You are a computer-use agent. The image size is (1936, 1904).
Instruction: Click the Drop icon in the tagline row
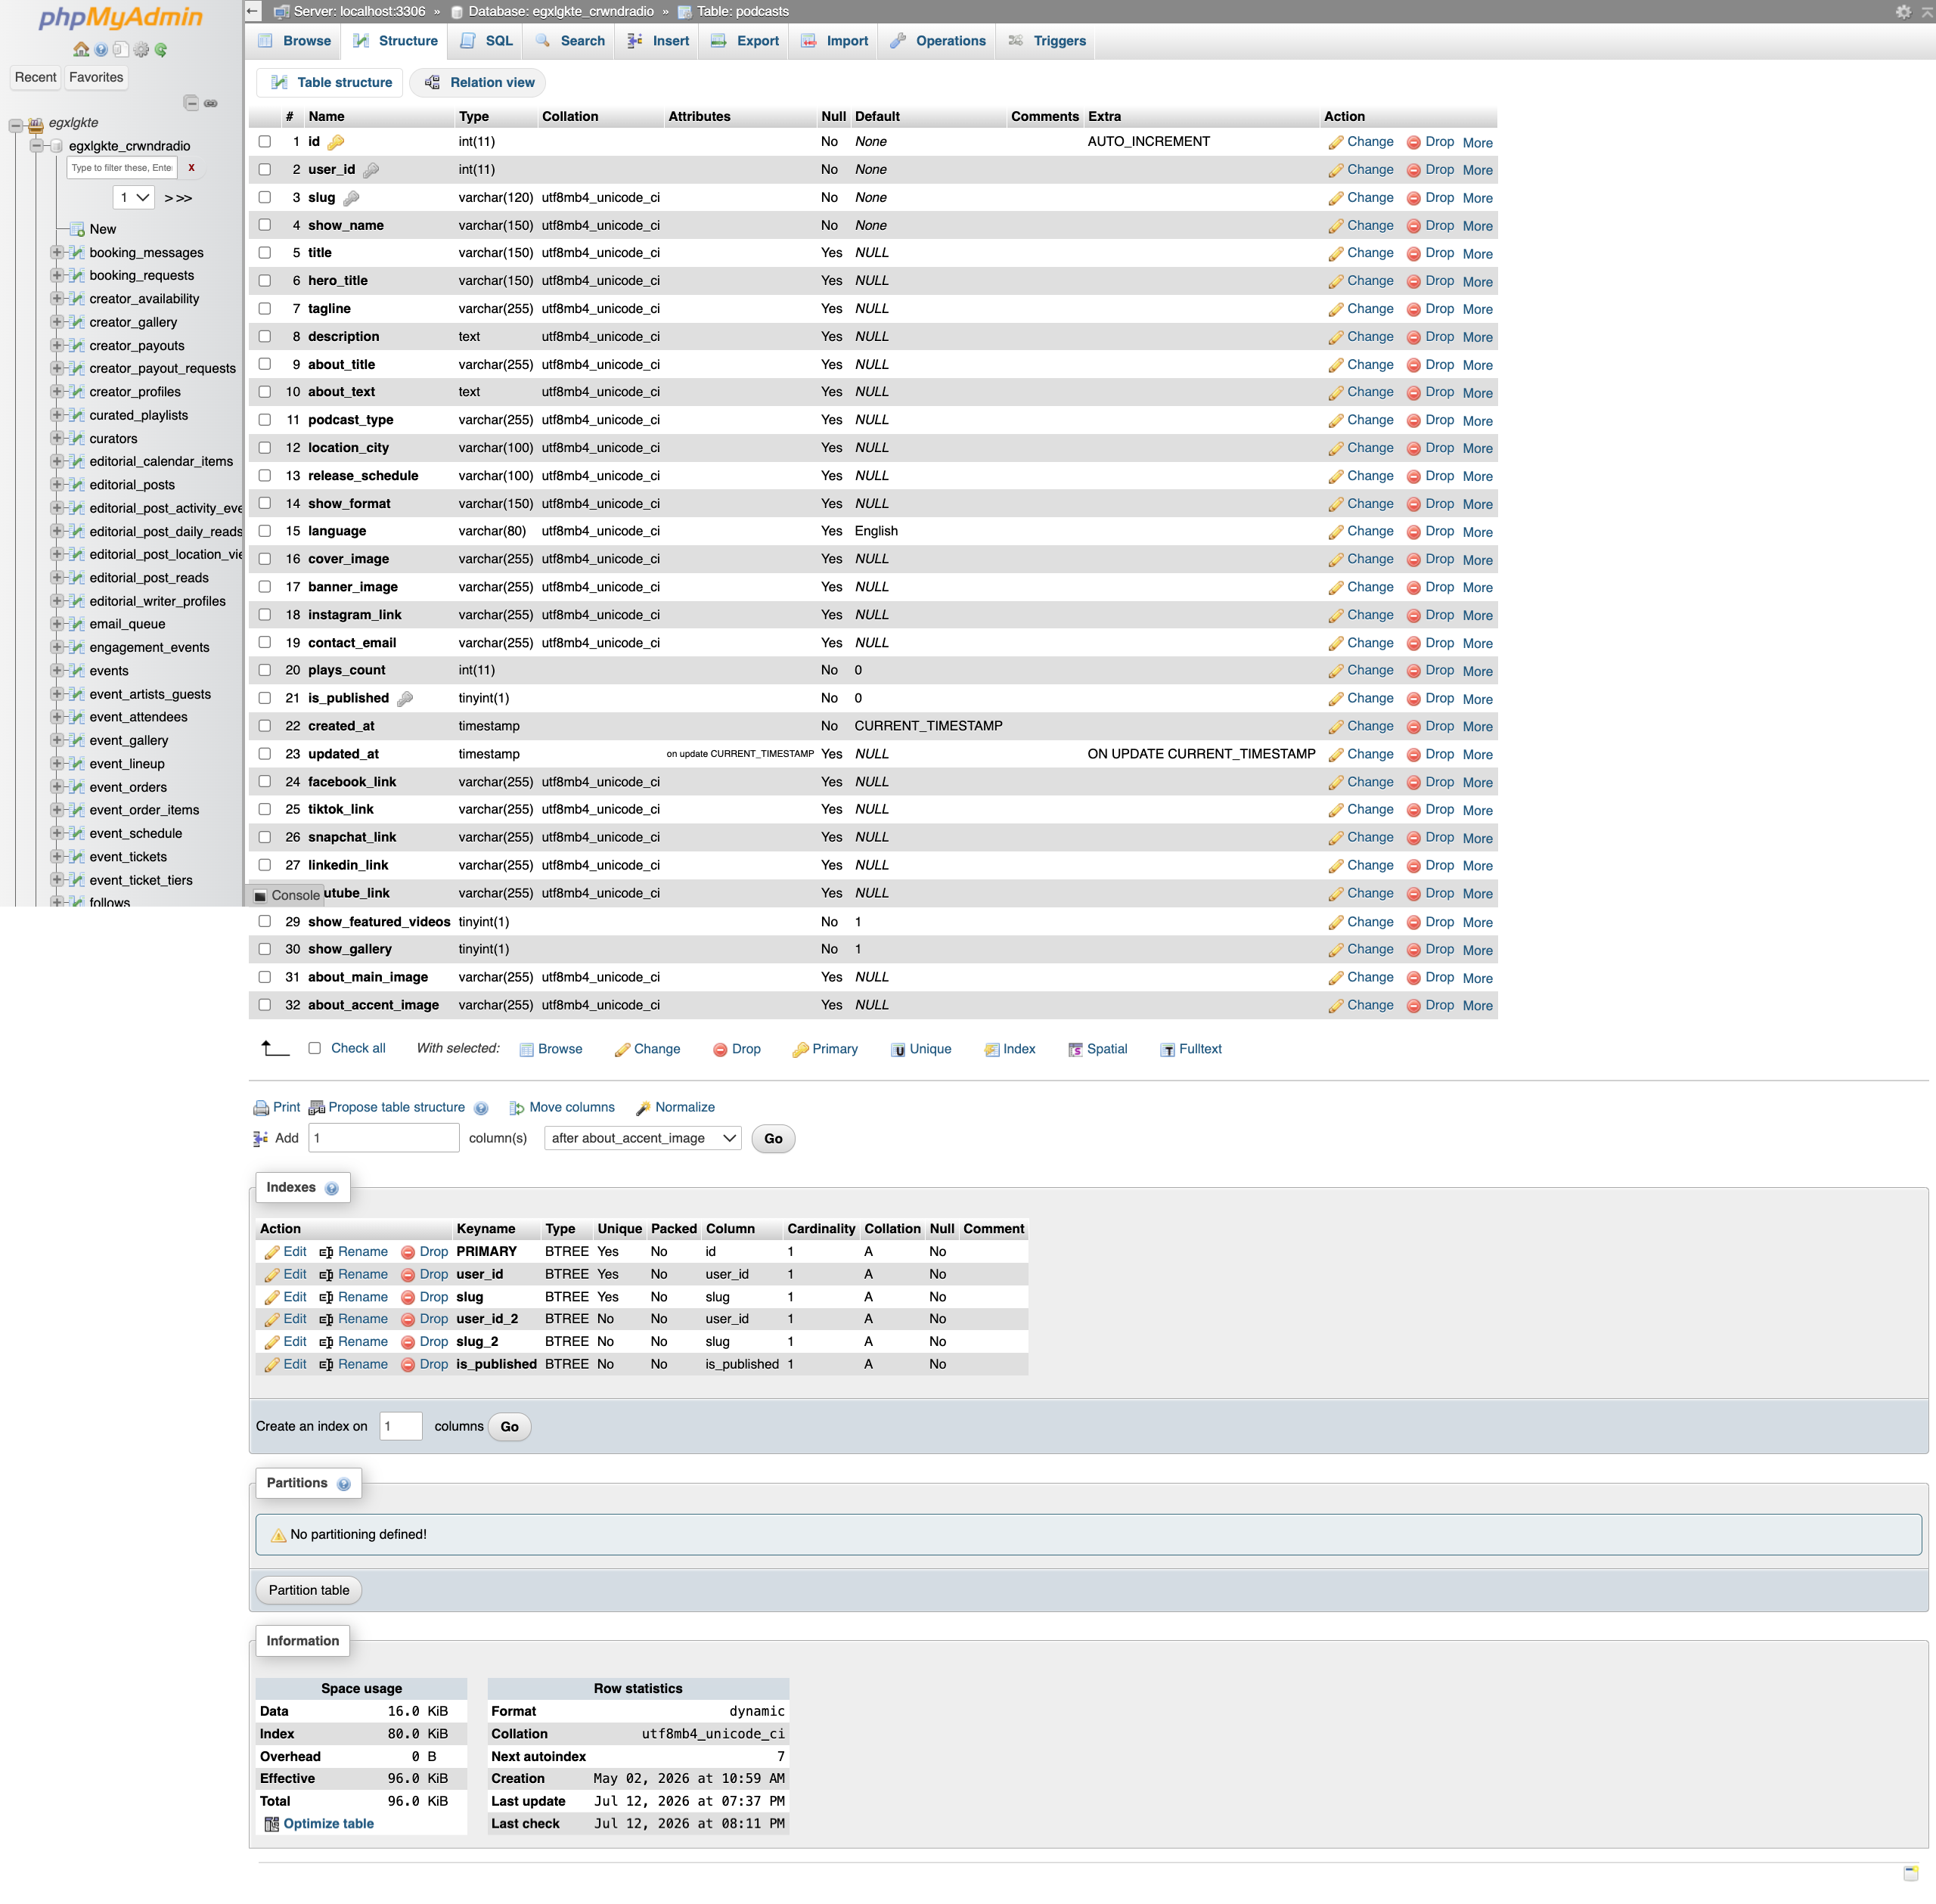point(1413,310)
